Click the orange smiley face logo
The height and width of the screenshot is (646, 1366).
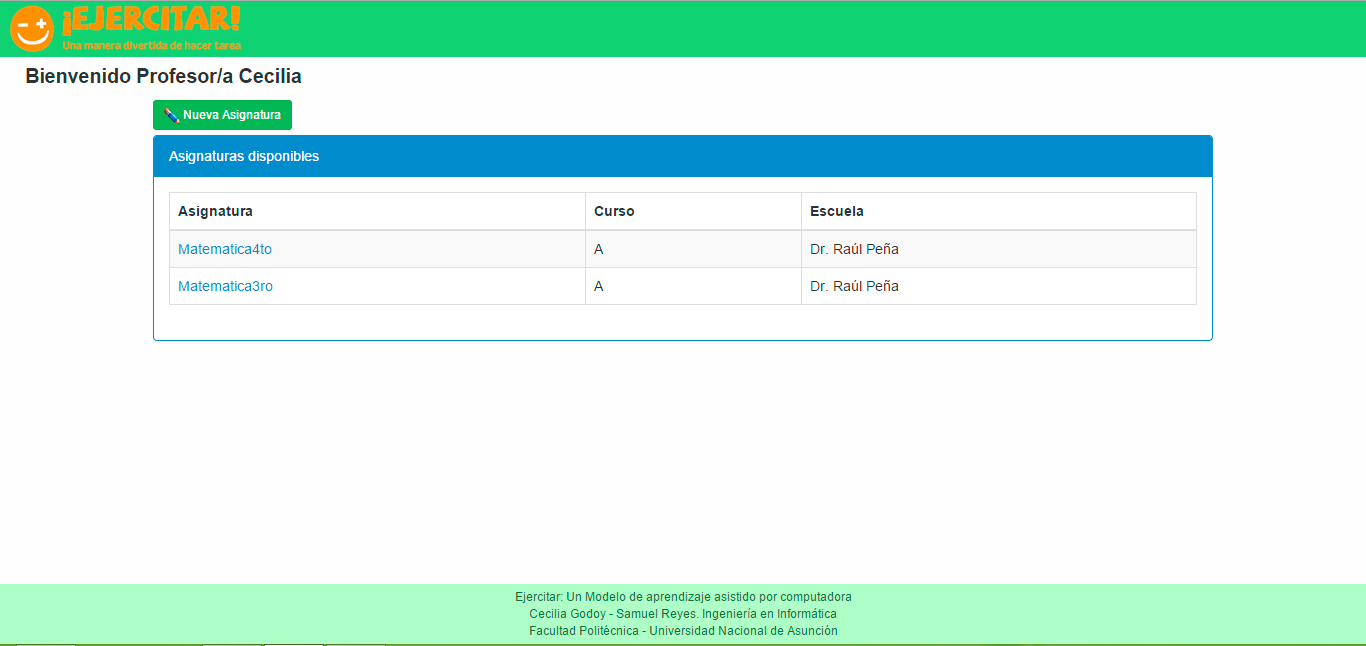[31, 28]
